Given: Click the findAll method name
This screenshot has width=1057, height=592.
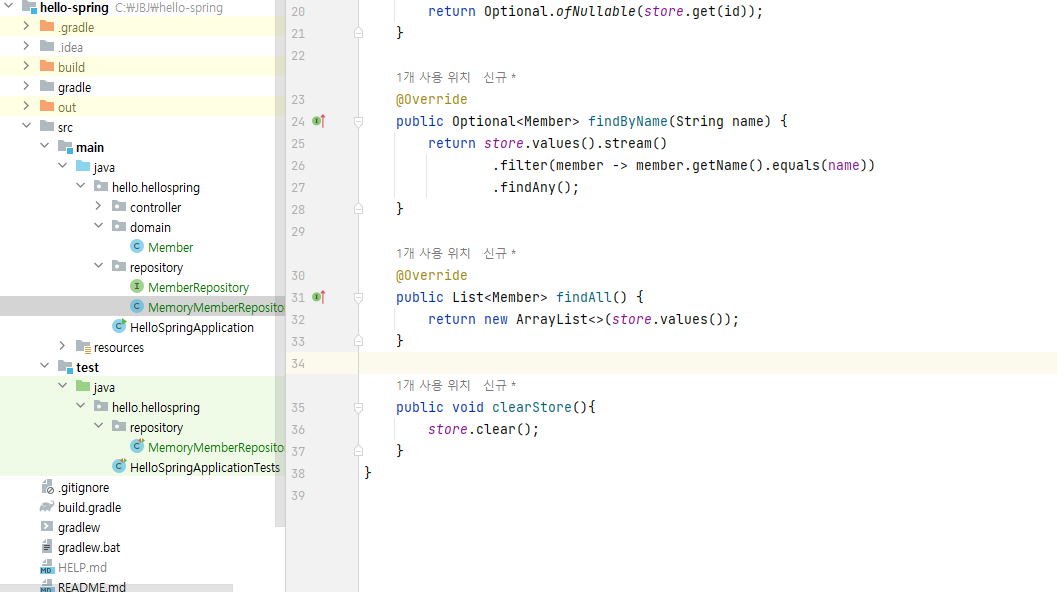Looking at the screenshot, I should (584, 297).
